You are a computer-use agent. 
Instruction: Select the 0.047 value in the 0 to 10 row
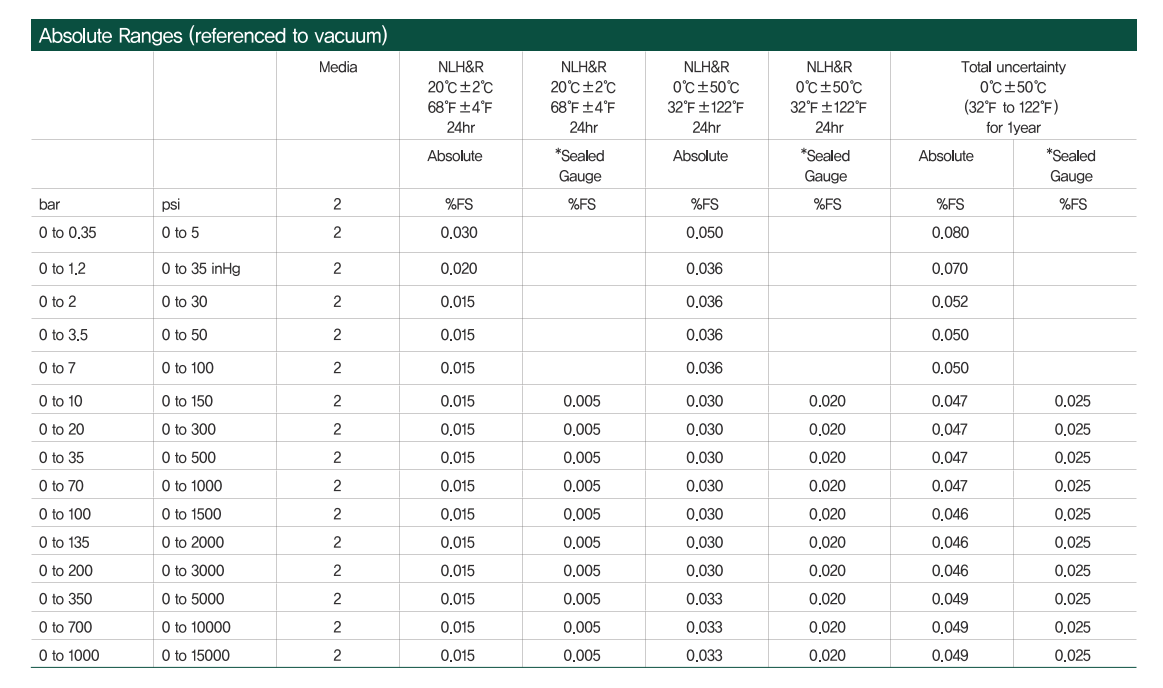(950, 401)
